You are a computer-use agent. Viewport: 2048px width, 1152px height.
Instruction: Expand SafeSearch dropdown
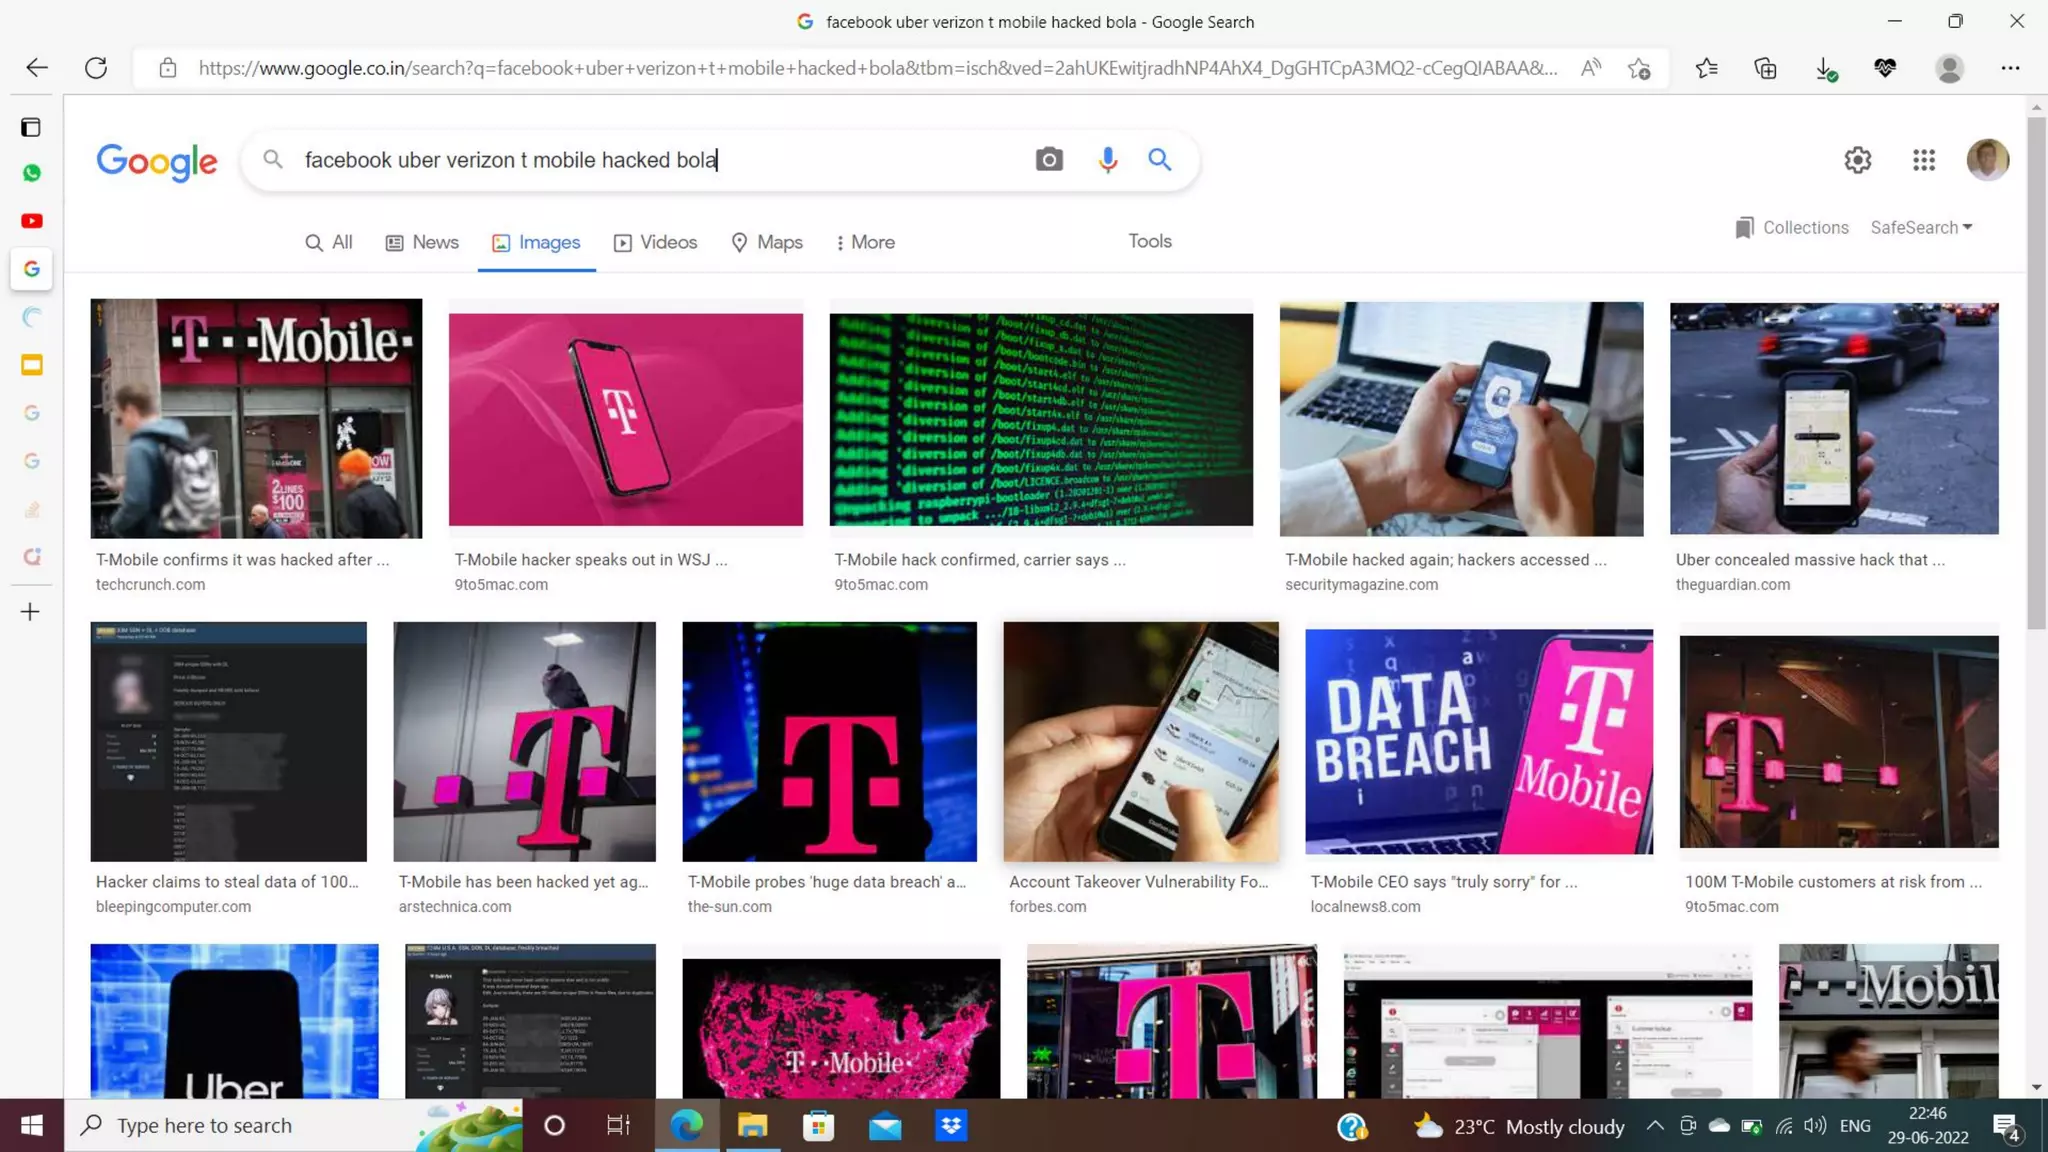point(1921,228)
